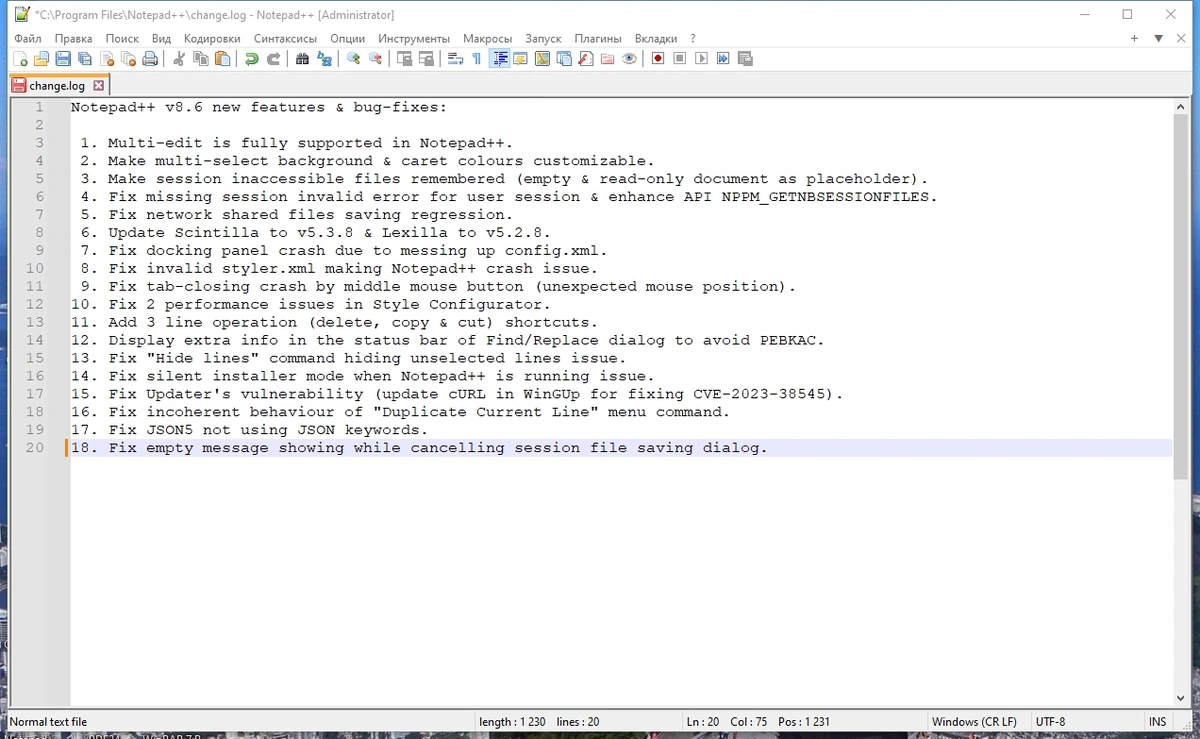Save the file with the floppy disk icon
This screenshot has height=739, width=1200.
pyautogui.click(x=63, y=59)
